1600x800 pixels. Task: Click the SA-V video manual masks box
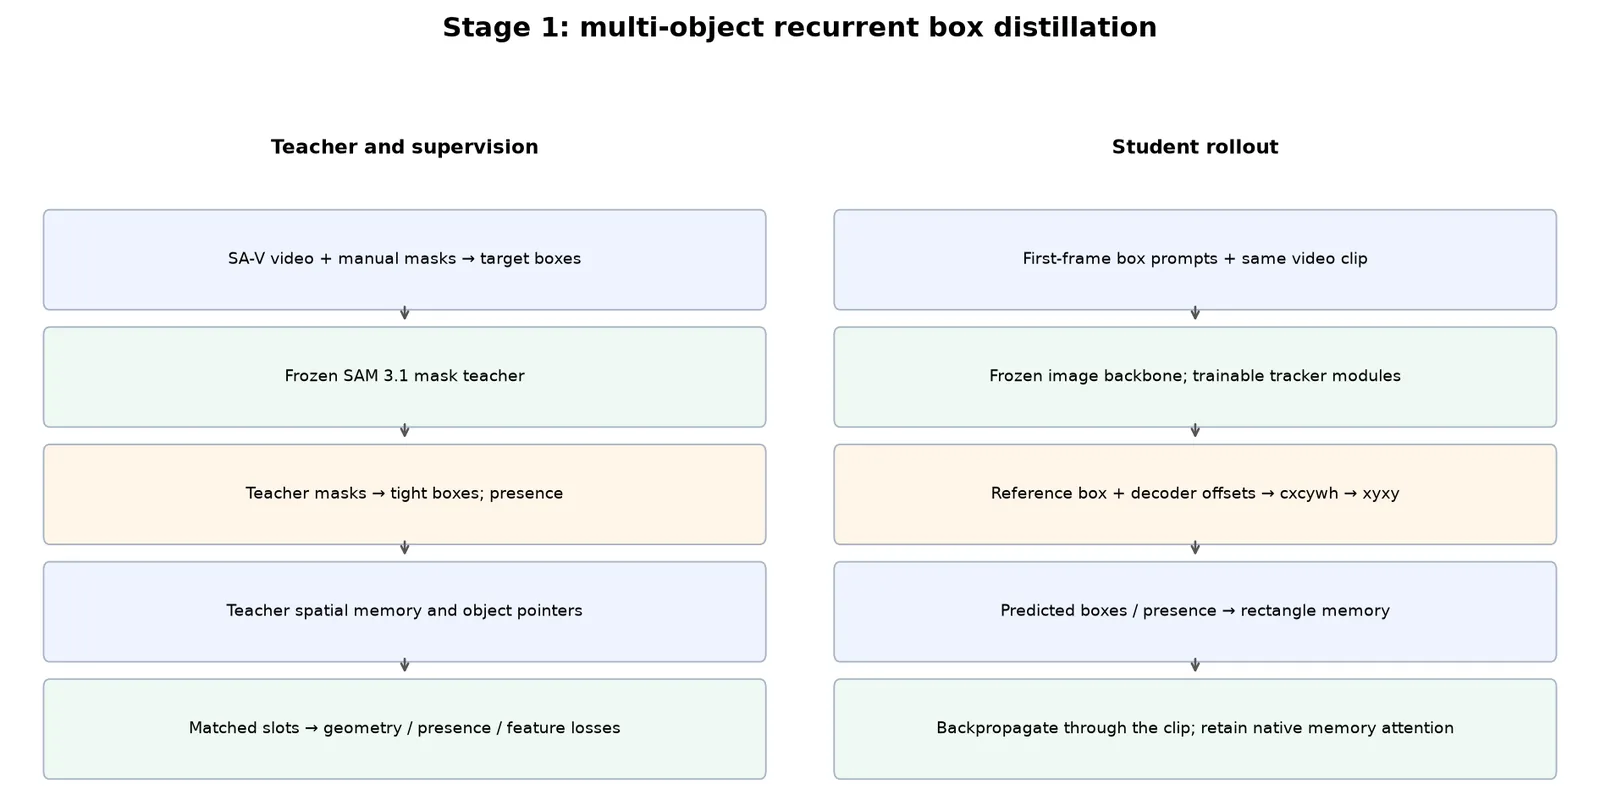tap(404, 260)
